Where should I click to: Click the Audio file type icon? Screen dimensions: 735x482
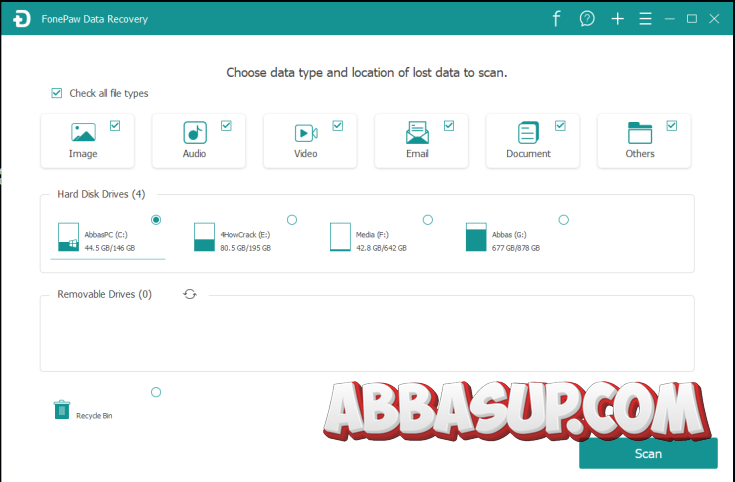click(195, 132)
